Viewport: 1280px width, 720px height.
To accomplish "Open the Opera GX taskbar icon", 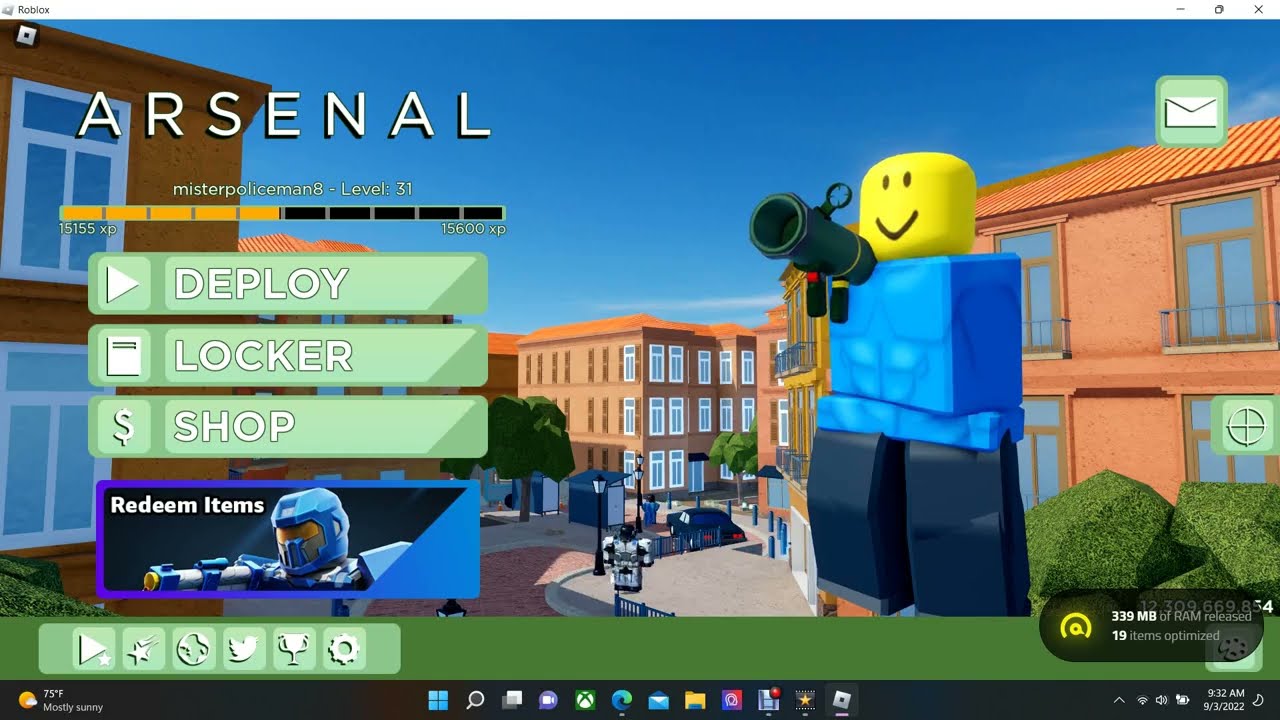I will 732,700.
